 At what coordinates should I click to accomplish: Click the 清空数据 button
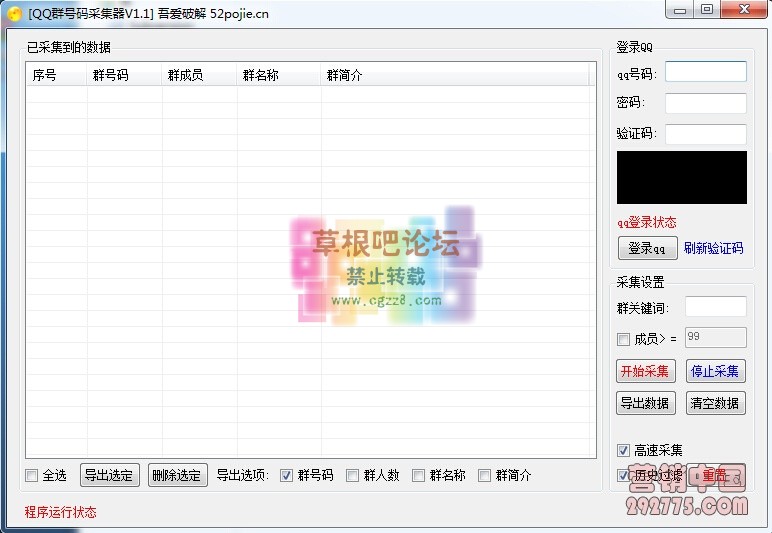[x=716, y=403]
